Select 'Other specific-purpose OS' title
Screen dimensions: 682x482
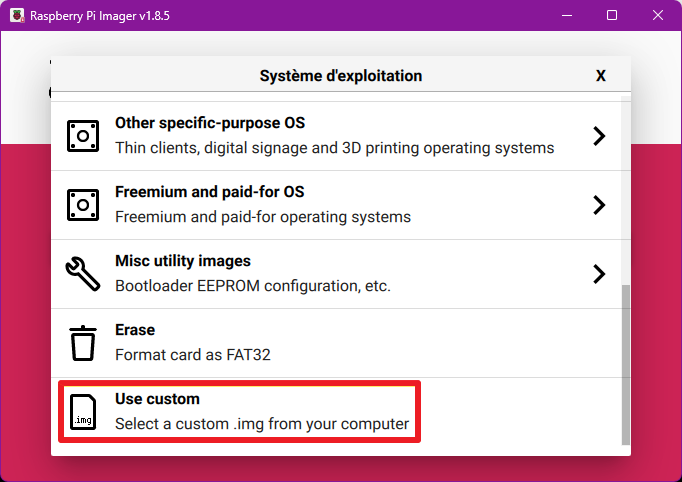[x=210, y=123]
